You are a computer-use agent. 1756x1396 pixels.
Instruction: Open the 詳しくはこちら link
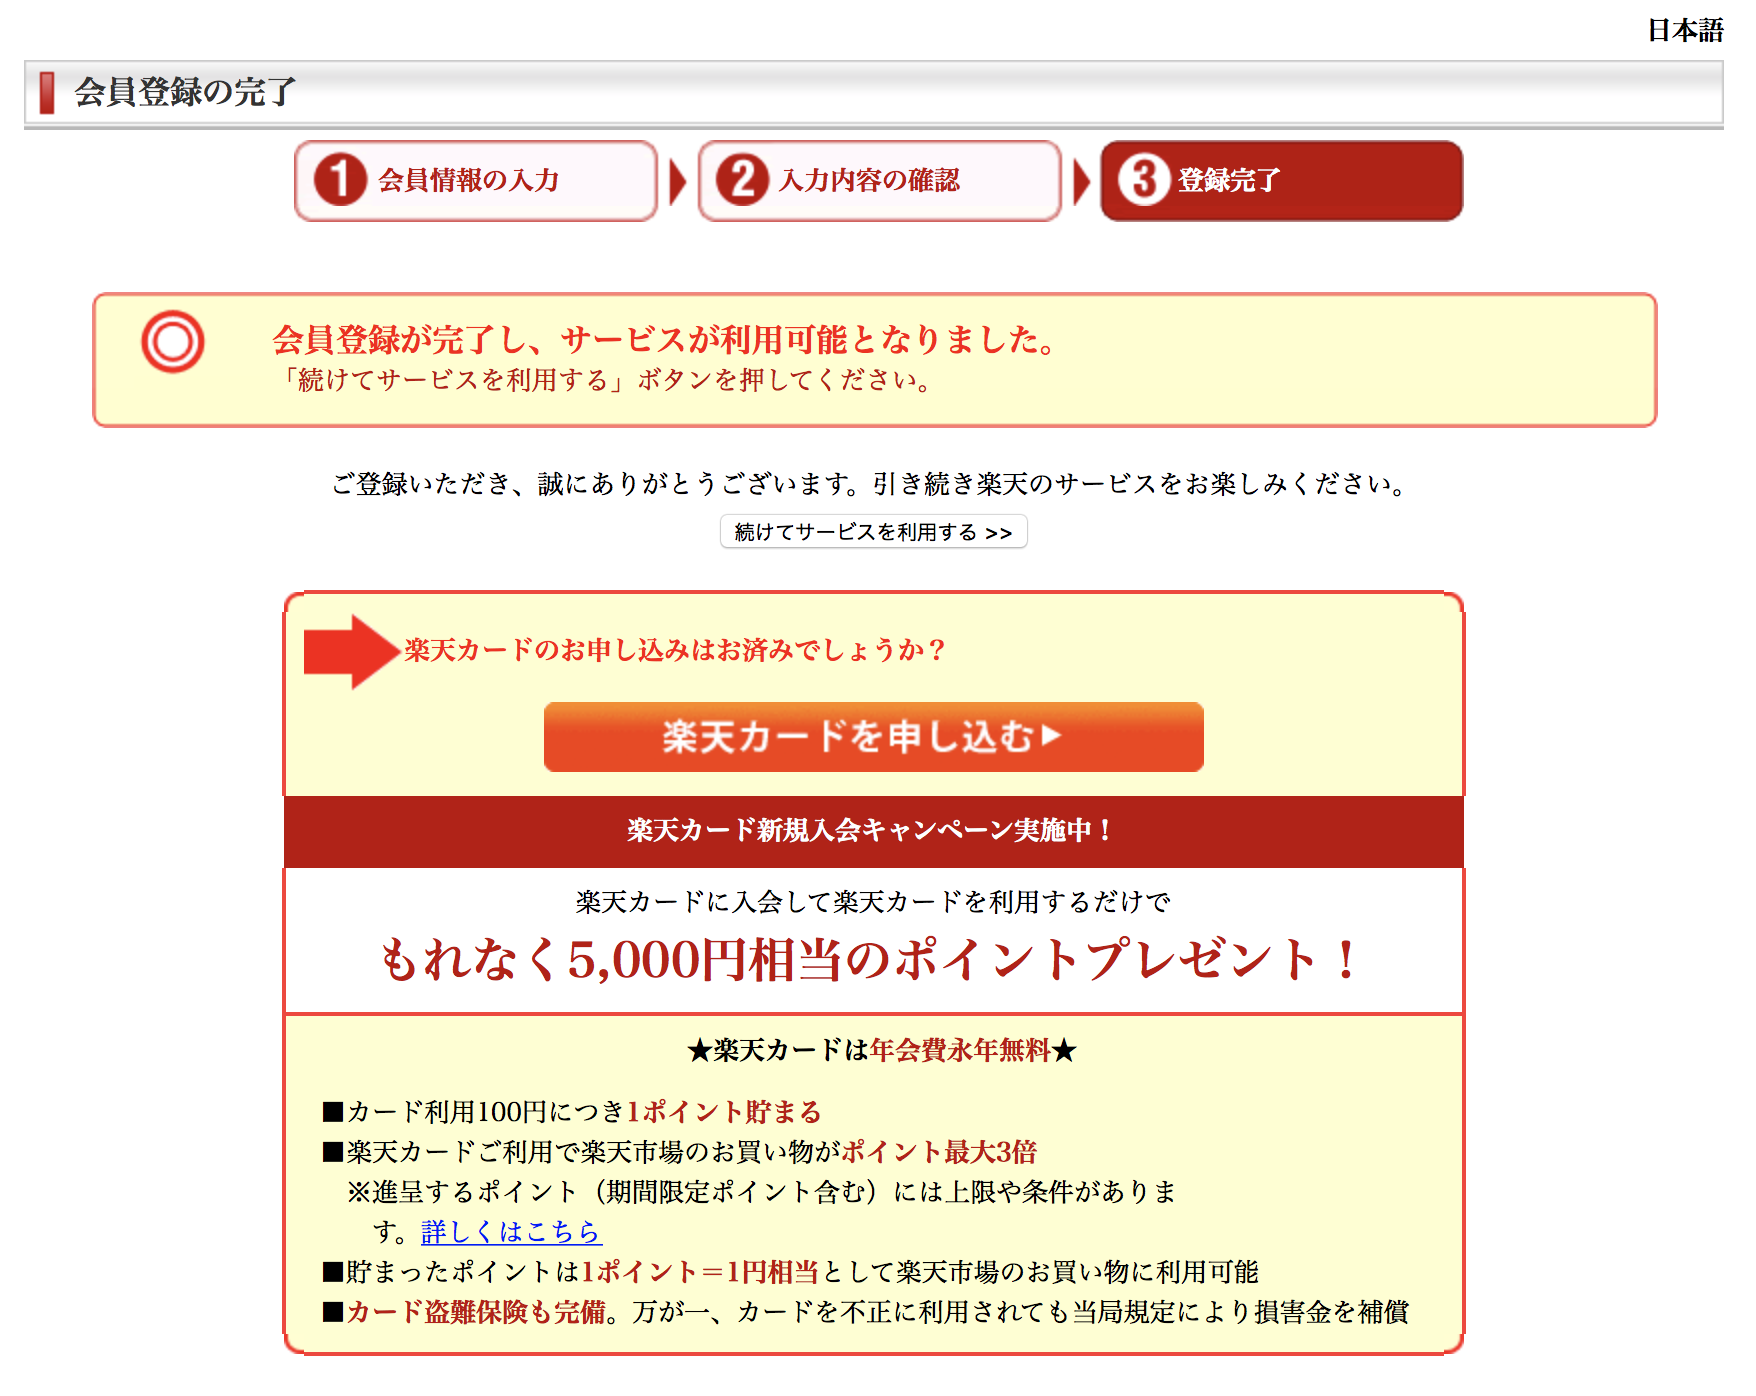(511, 1232)
